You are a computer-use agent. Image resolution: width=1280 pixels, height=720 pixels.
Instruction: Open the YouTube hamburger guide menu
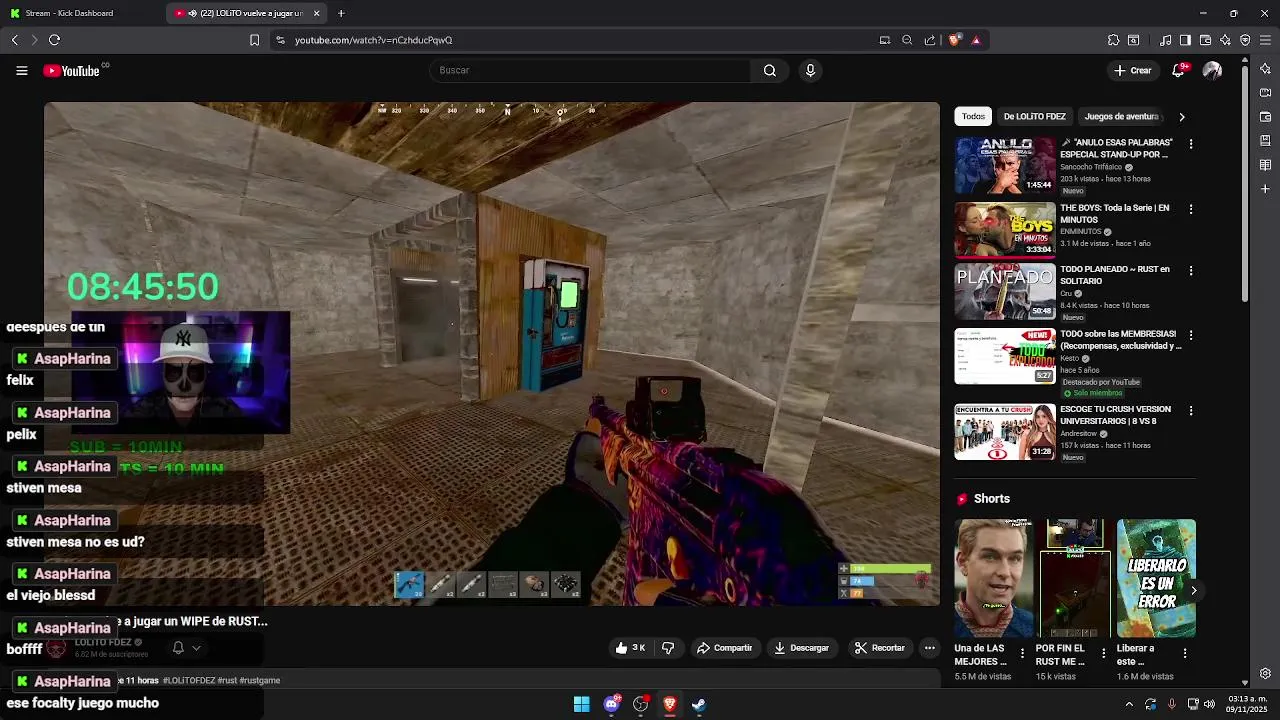pyautogui.click(x=21, y=70)
